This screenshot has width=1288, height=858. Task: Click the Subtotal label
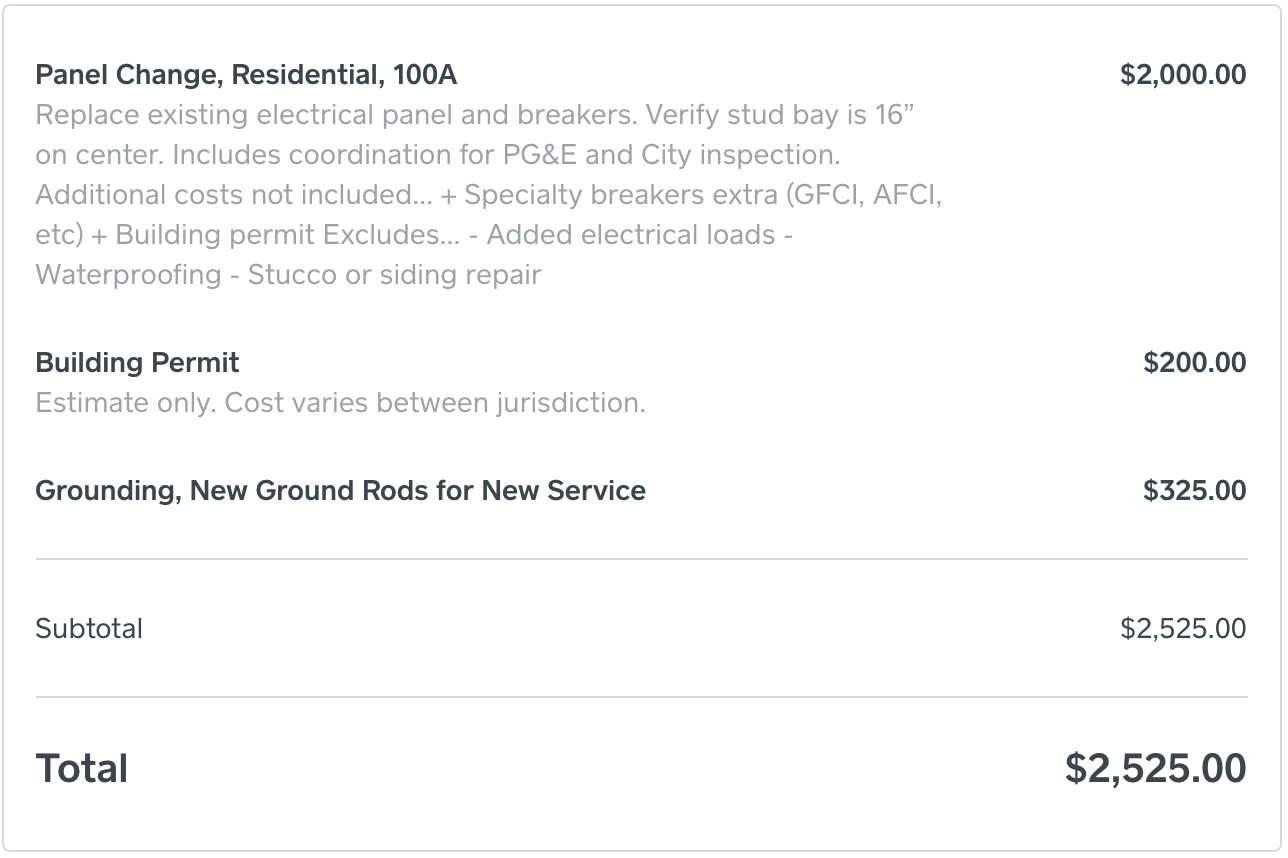click(89, 629)
